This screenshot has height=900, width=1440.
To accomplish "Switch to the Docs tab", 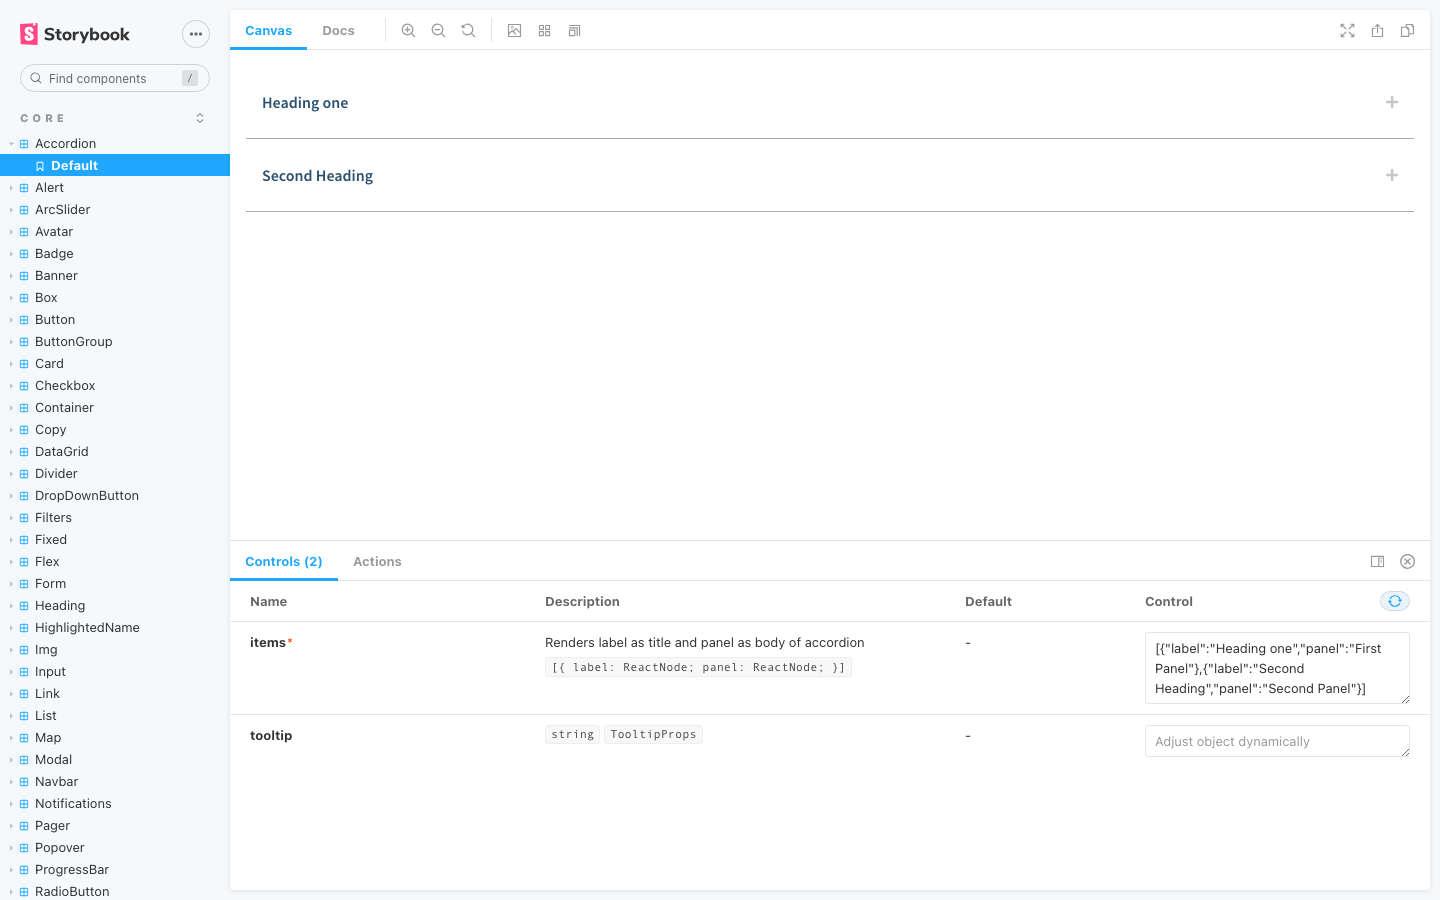I will click(x=338, y=31).
